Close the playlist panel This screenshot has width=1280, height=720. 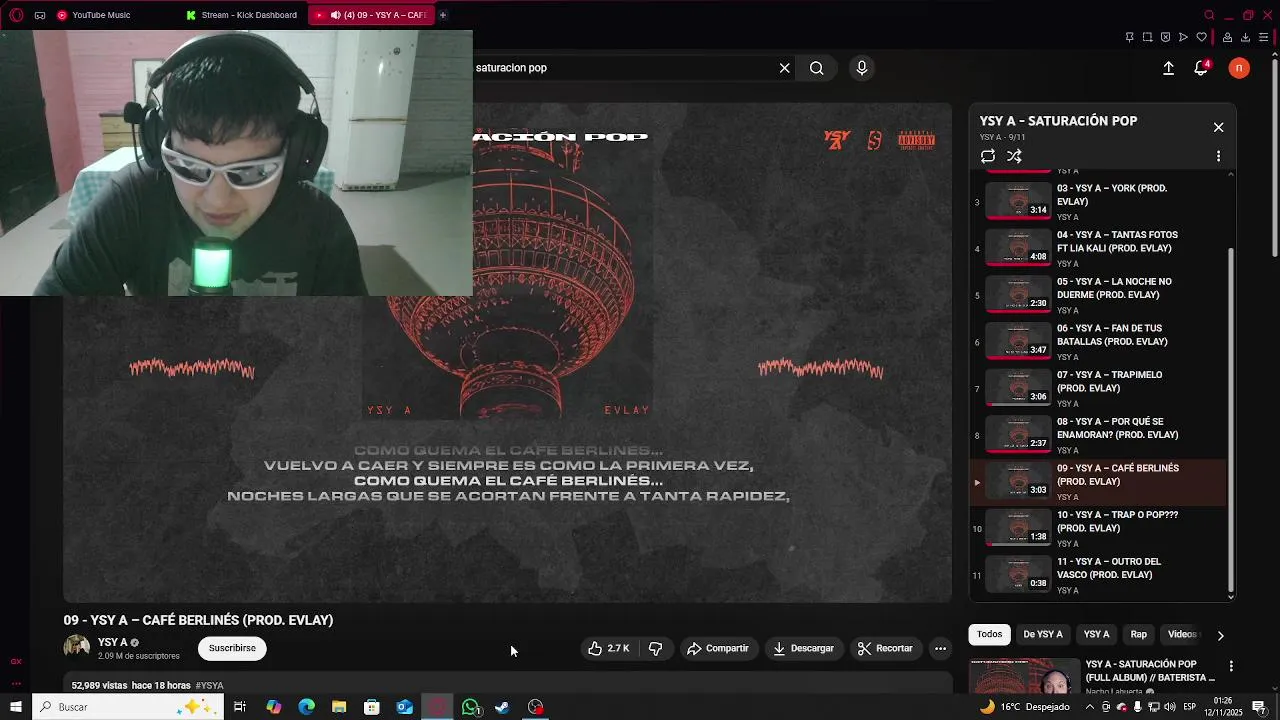1218,127
